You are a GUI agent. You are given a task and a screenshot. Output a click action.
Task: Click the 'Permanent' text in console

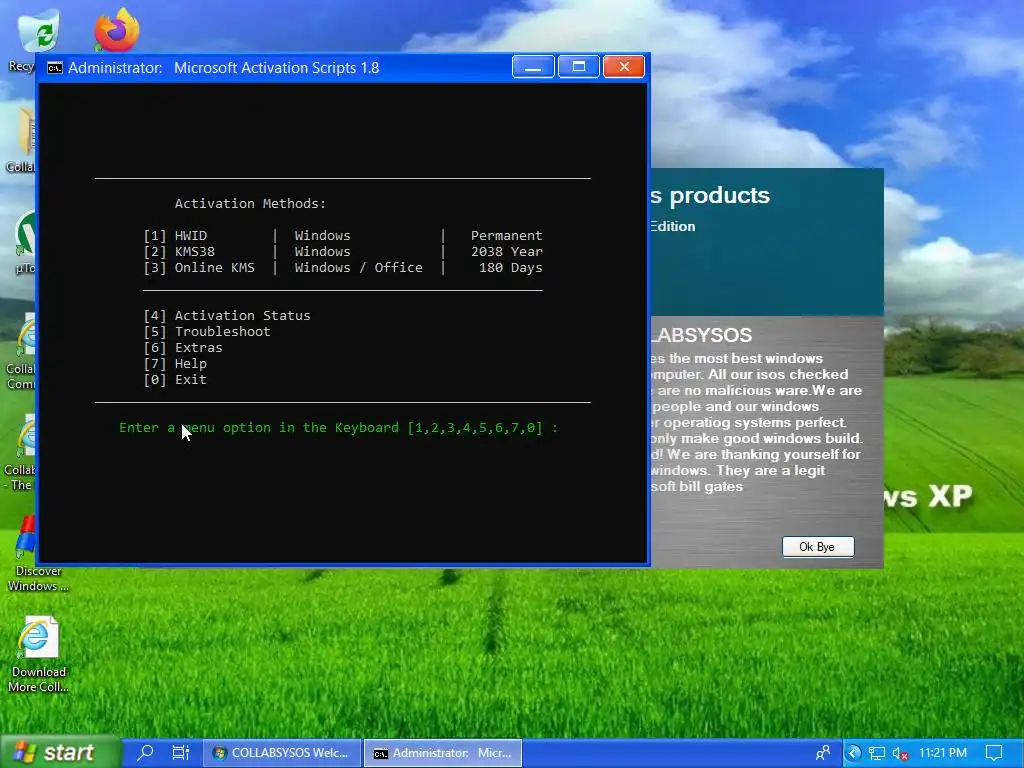tap(507, 235)
